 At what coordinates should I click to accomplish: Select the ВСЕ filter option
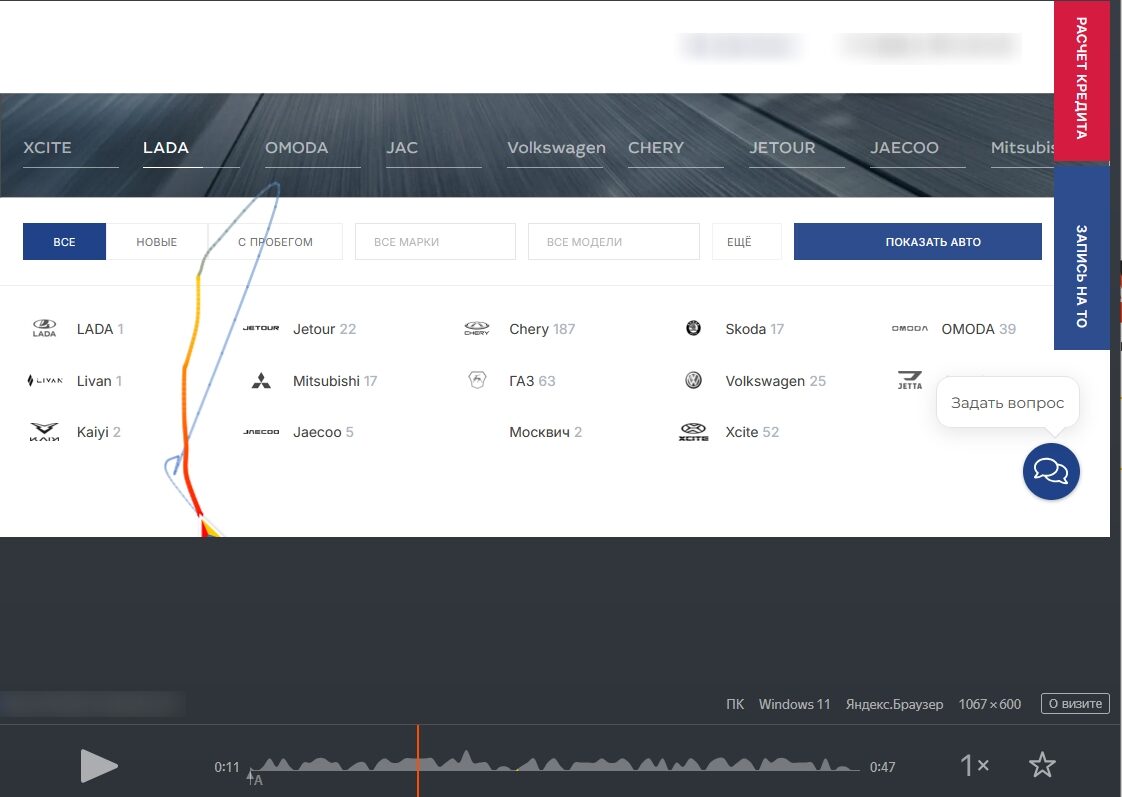[x=64, y=242]
